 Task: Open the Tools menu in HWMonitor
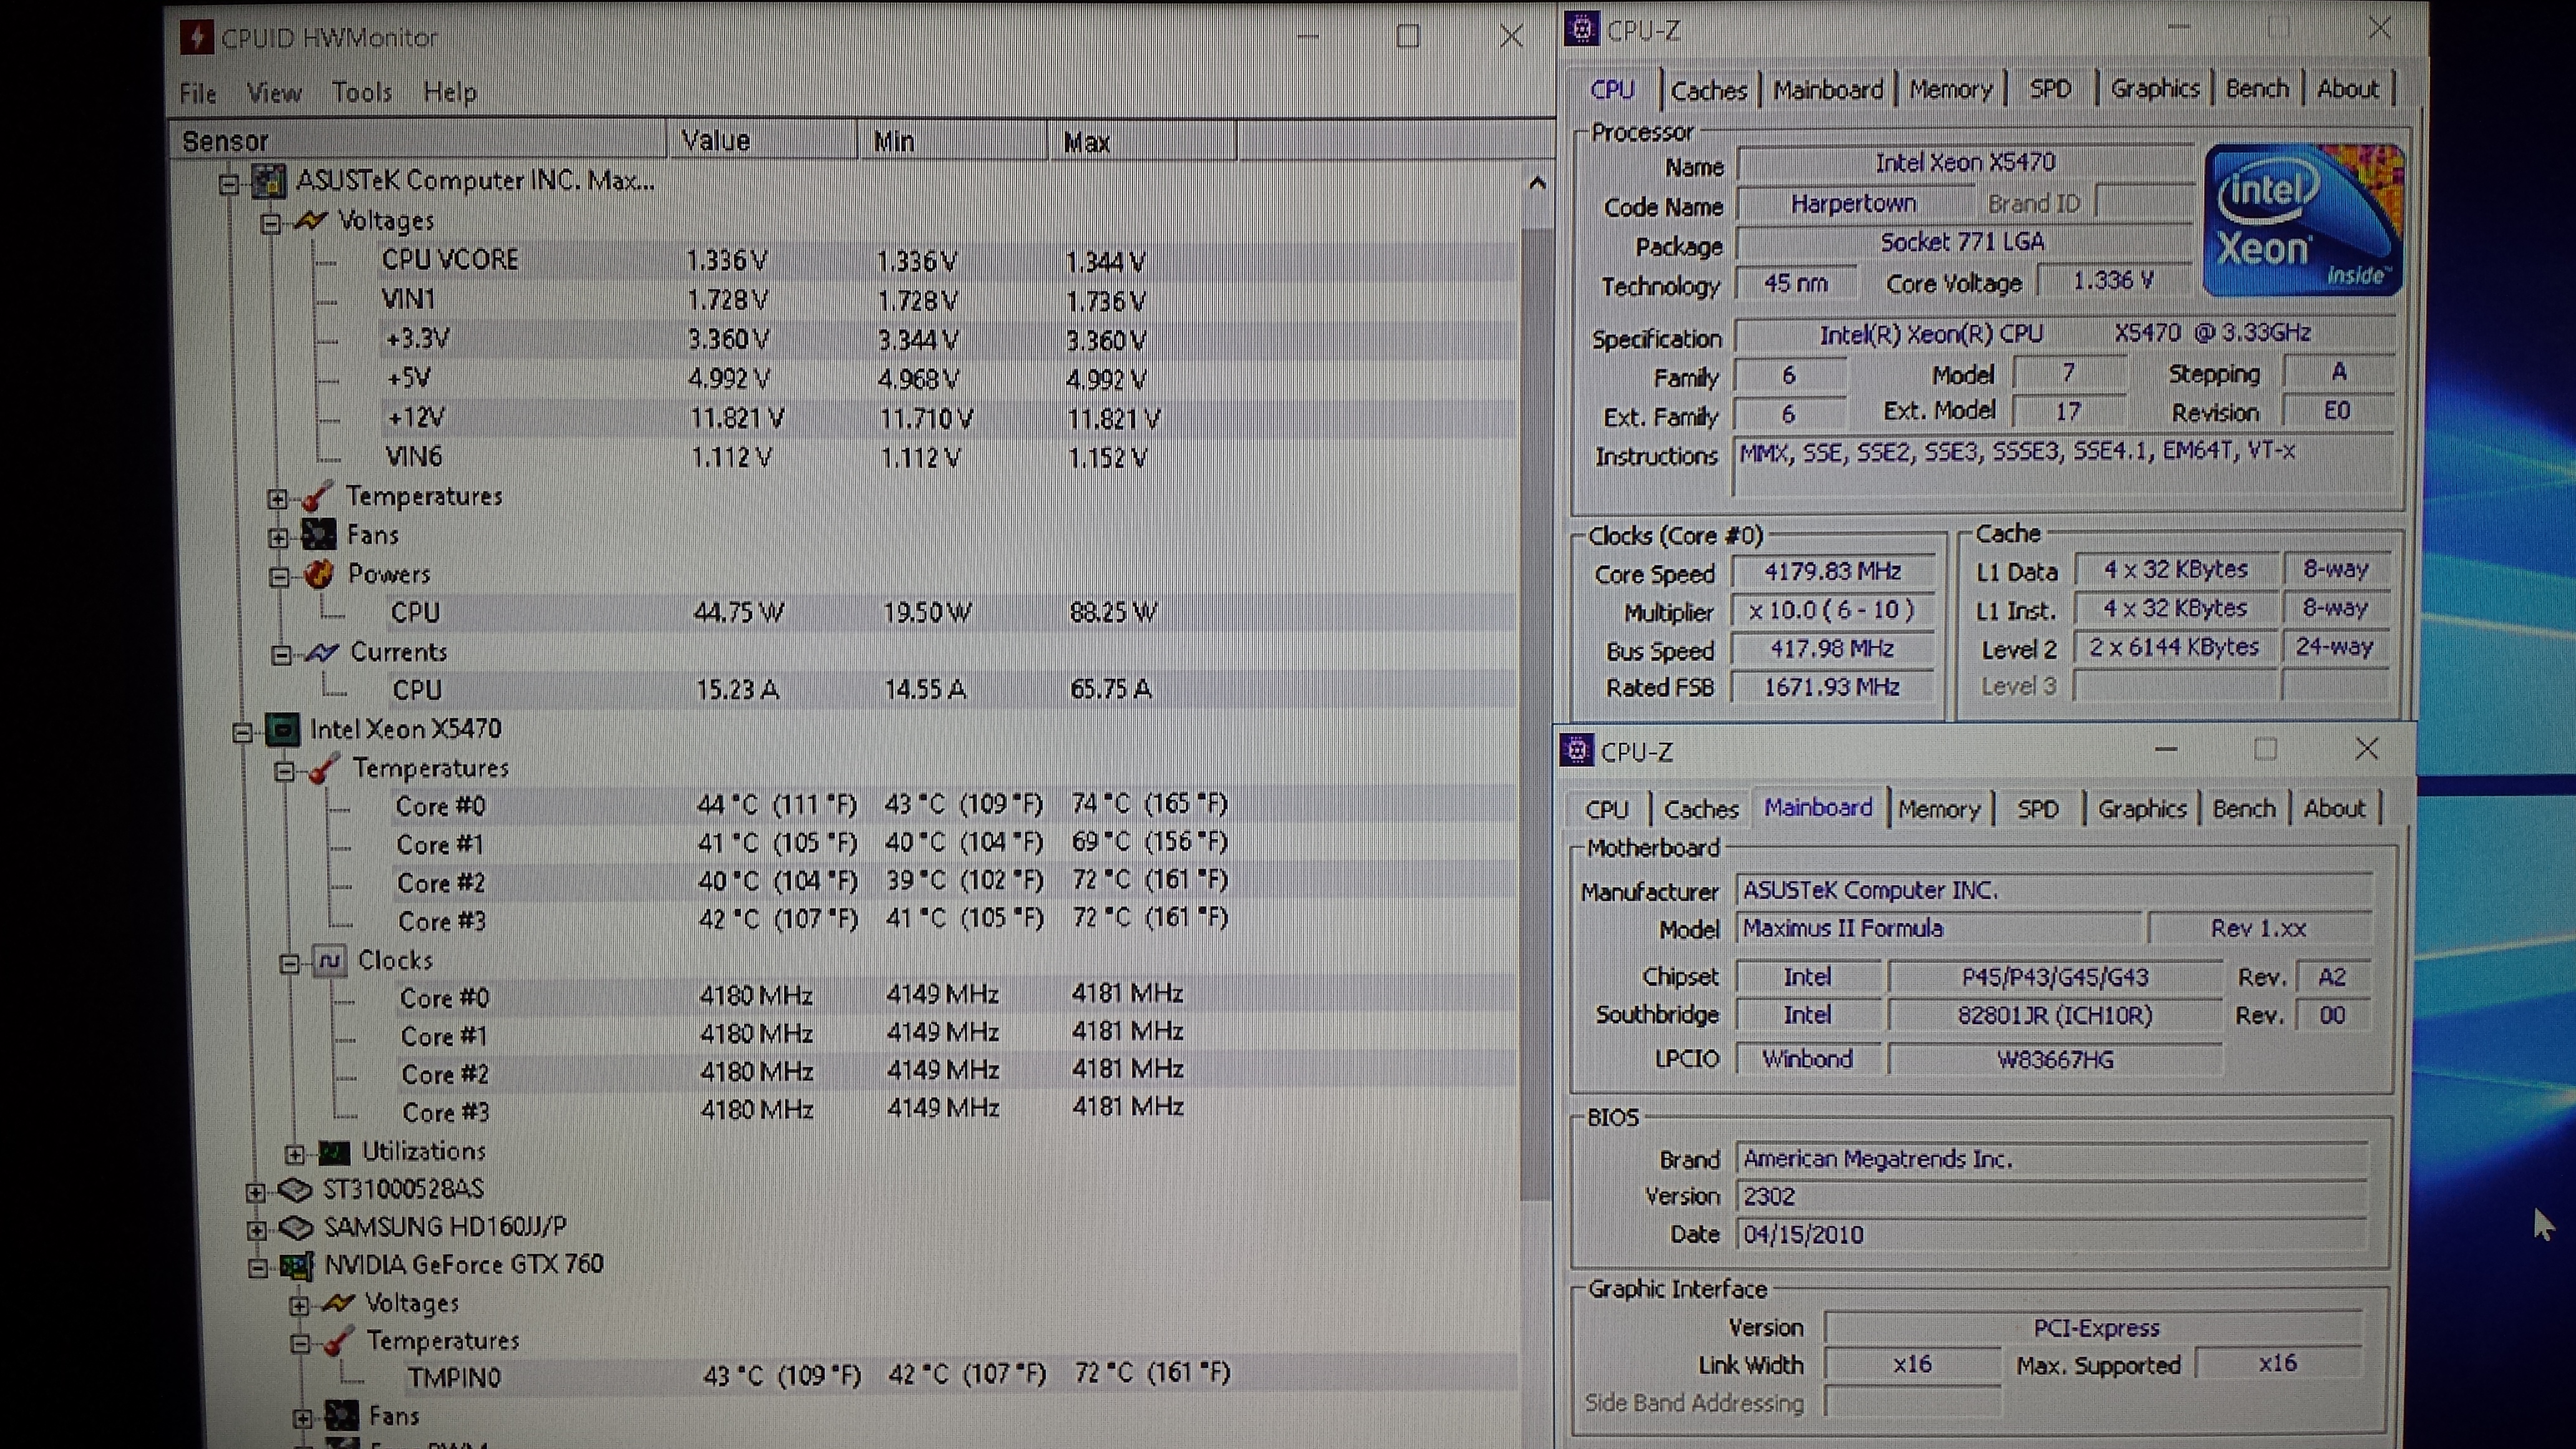(x=362, y=92)
